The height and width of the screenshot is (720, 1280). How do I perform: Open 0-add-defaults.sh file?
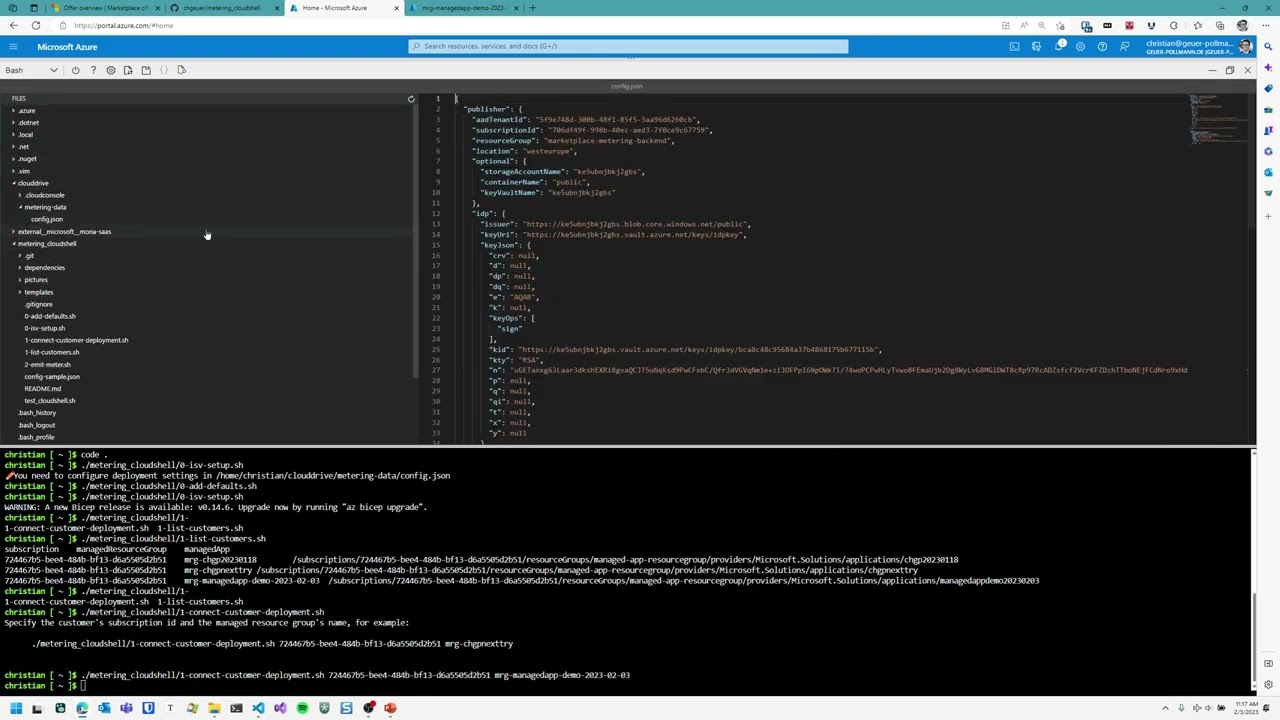50,316
